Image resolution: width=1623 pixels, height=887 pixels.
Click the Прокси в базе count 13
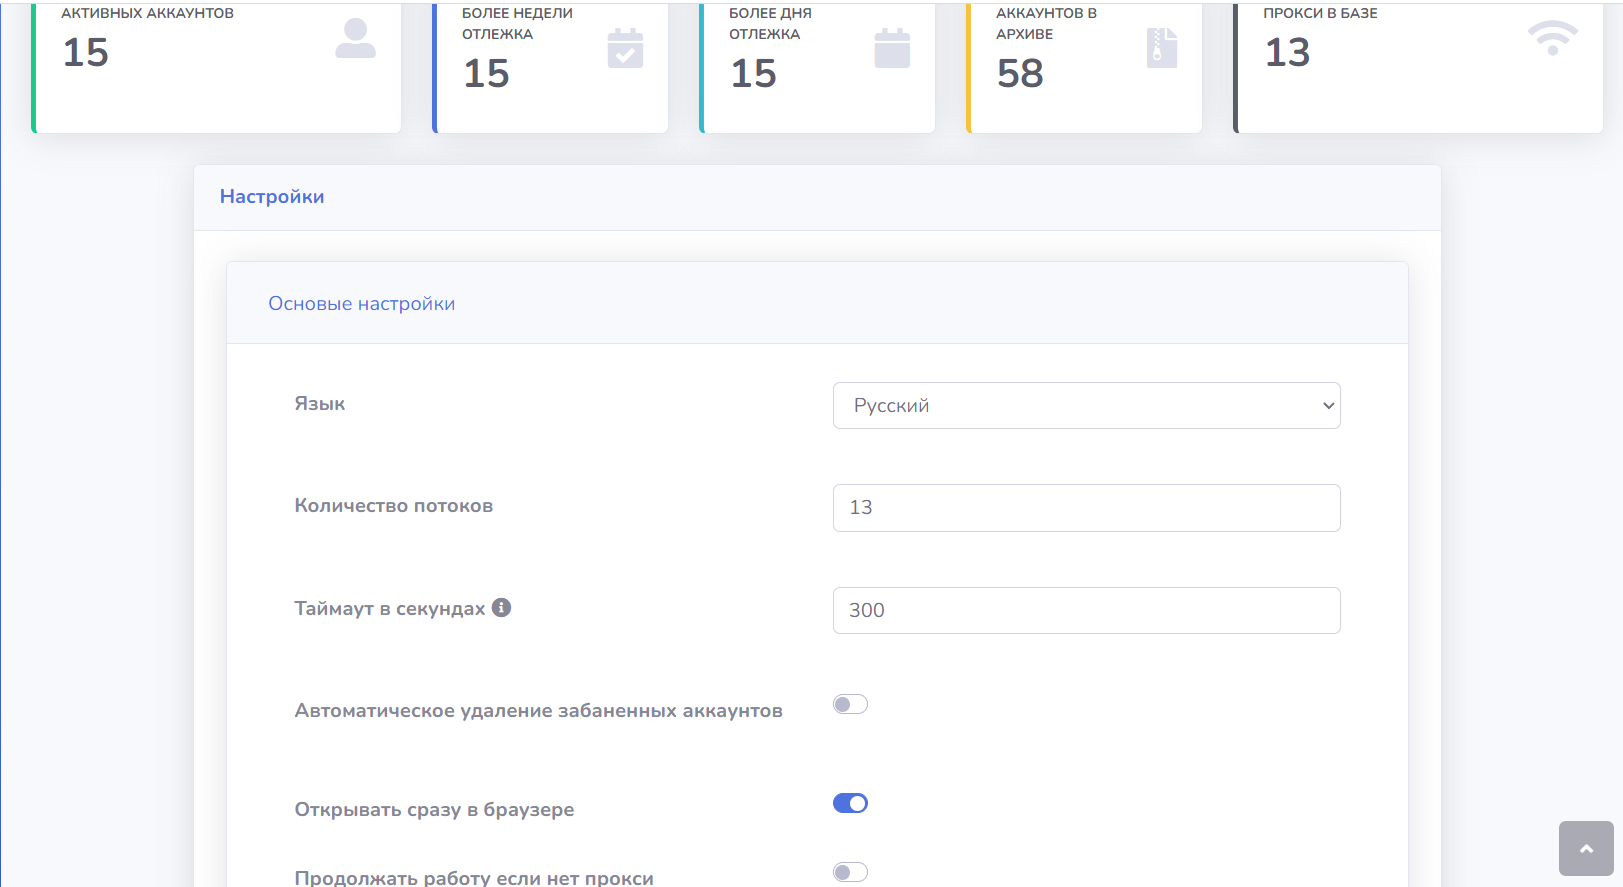1287,53
